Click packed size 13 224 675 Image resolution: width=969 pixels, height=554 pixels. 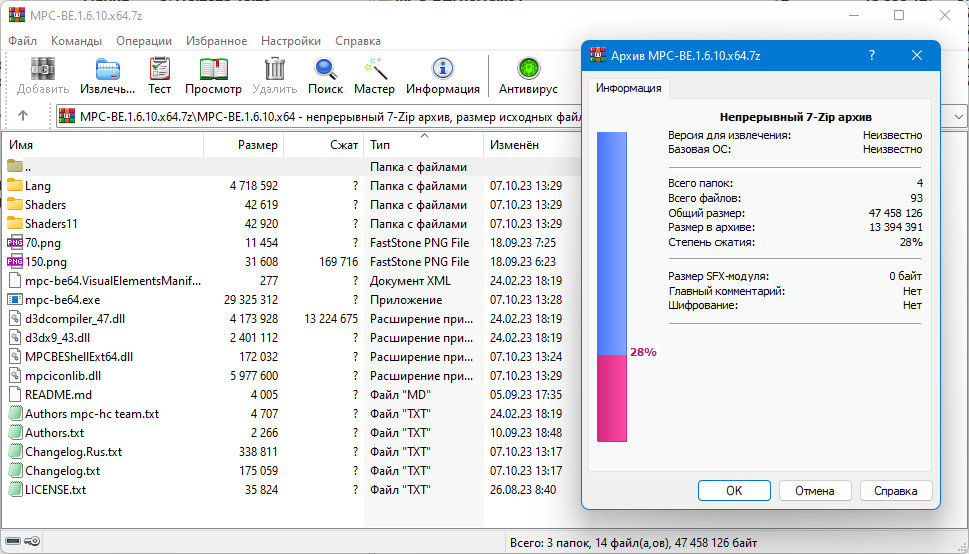tap(331, 319)
